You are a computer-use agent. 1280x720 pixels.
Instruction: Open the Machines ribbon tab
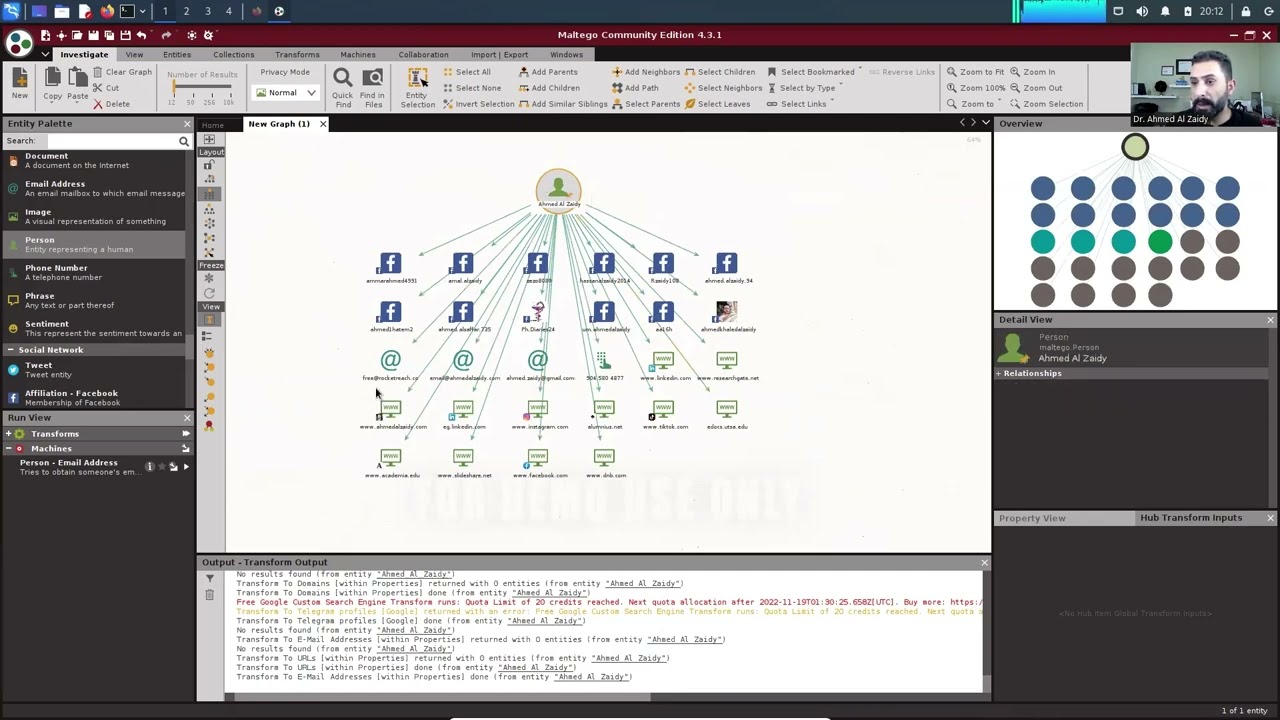pos(357,54)
